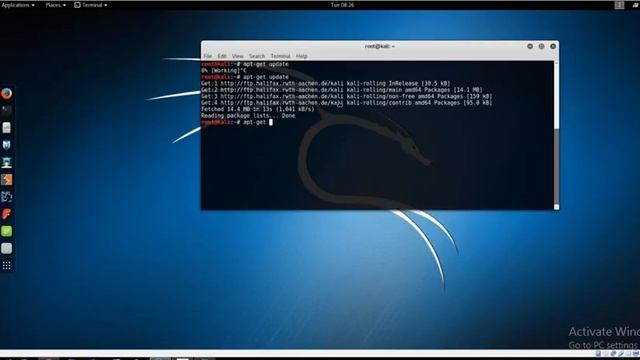The width and height of the screenshot is (640, 360).
Task: Click the Get:4 contrib Packages line
Action: [347, 103]
